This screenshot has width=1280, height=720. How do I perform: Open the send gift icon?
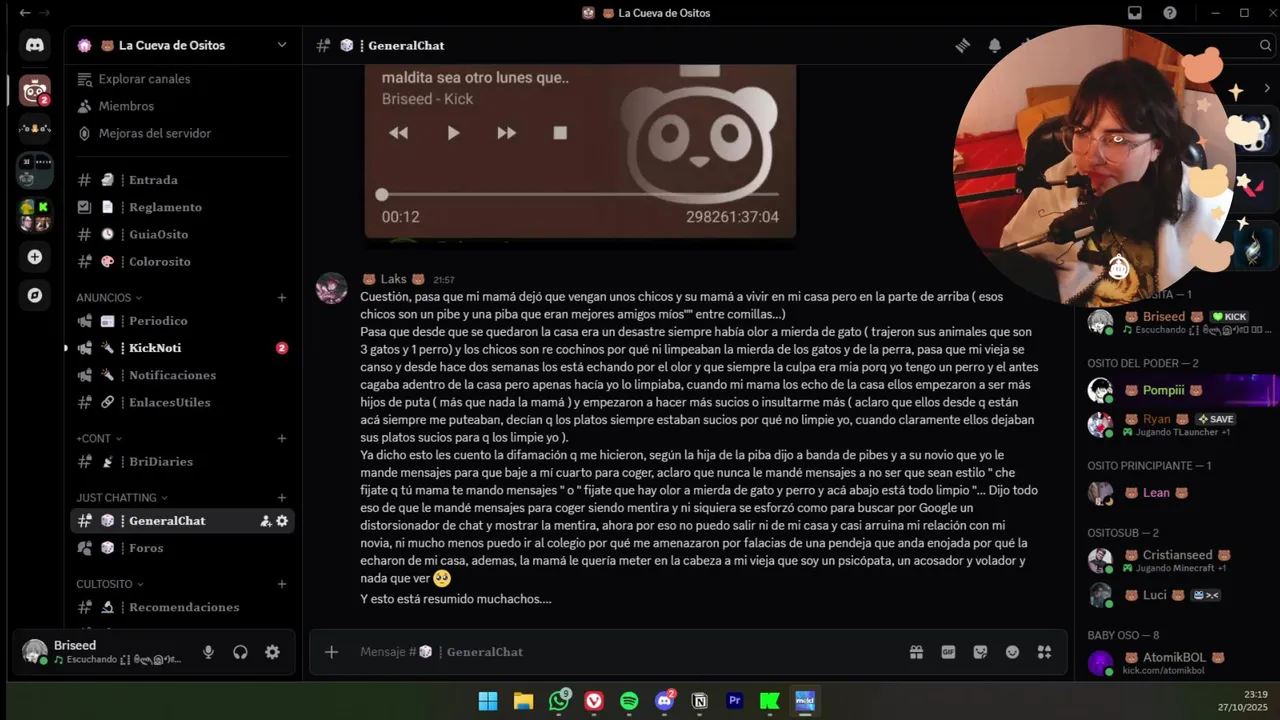(x=916, y=652)
